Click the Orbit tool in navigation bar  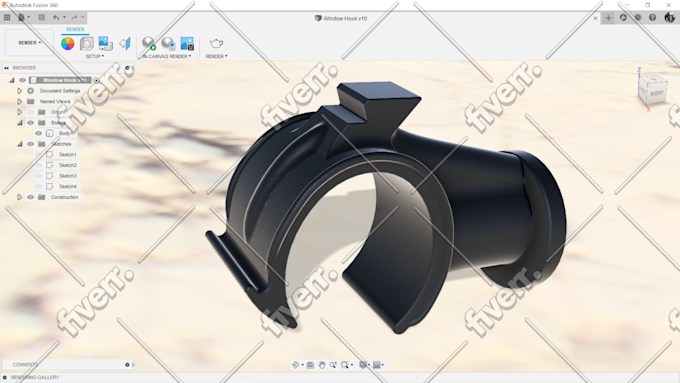[296, 365]
